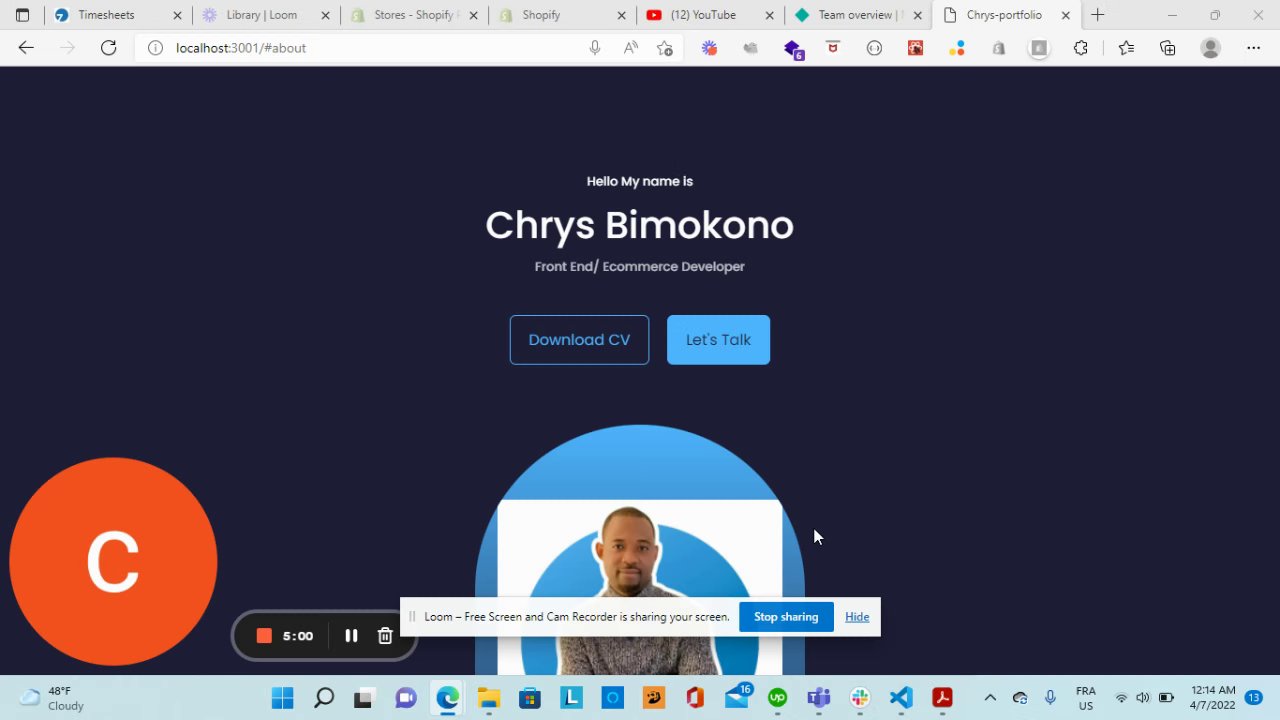Stop the Loom recording

tap(264, 636)
